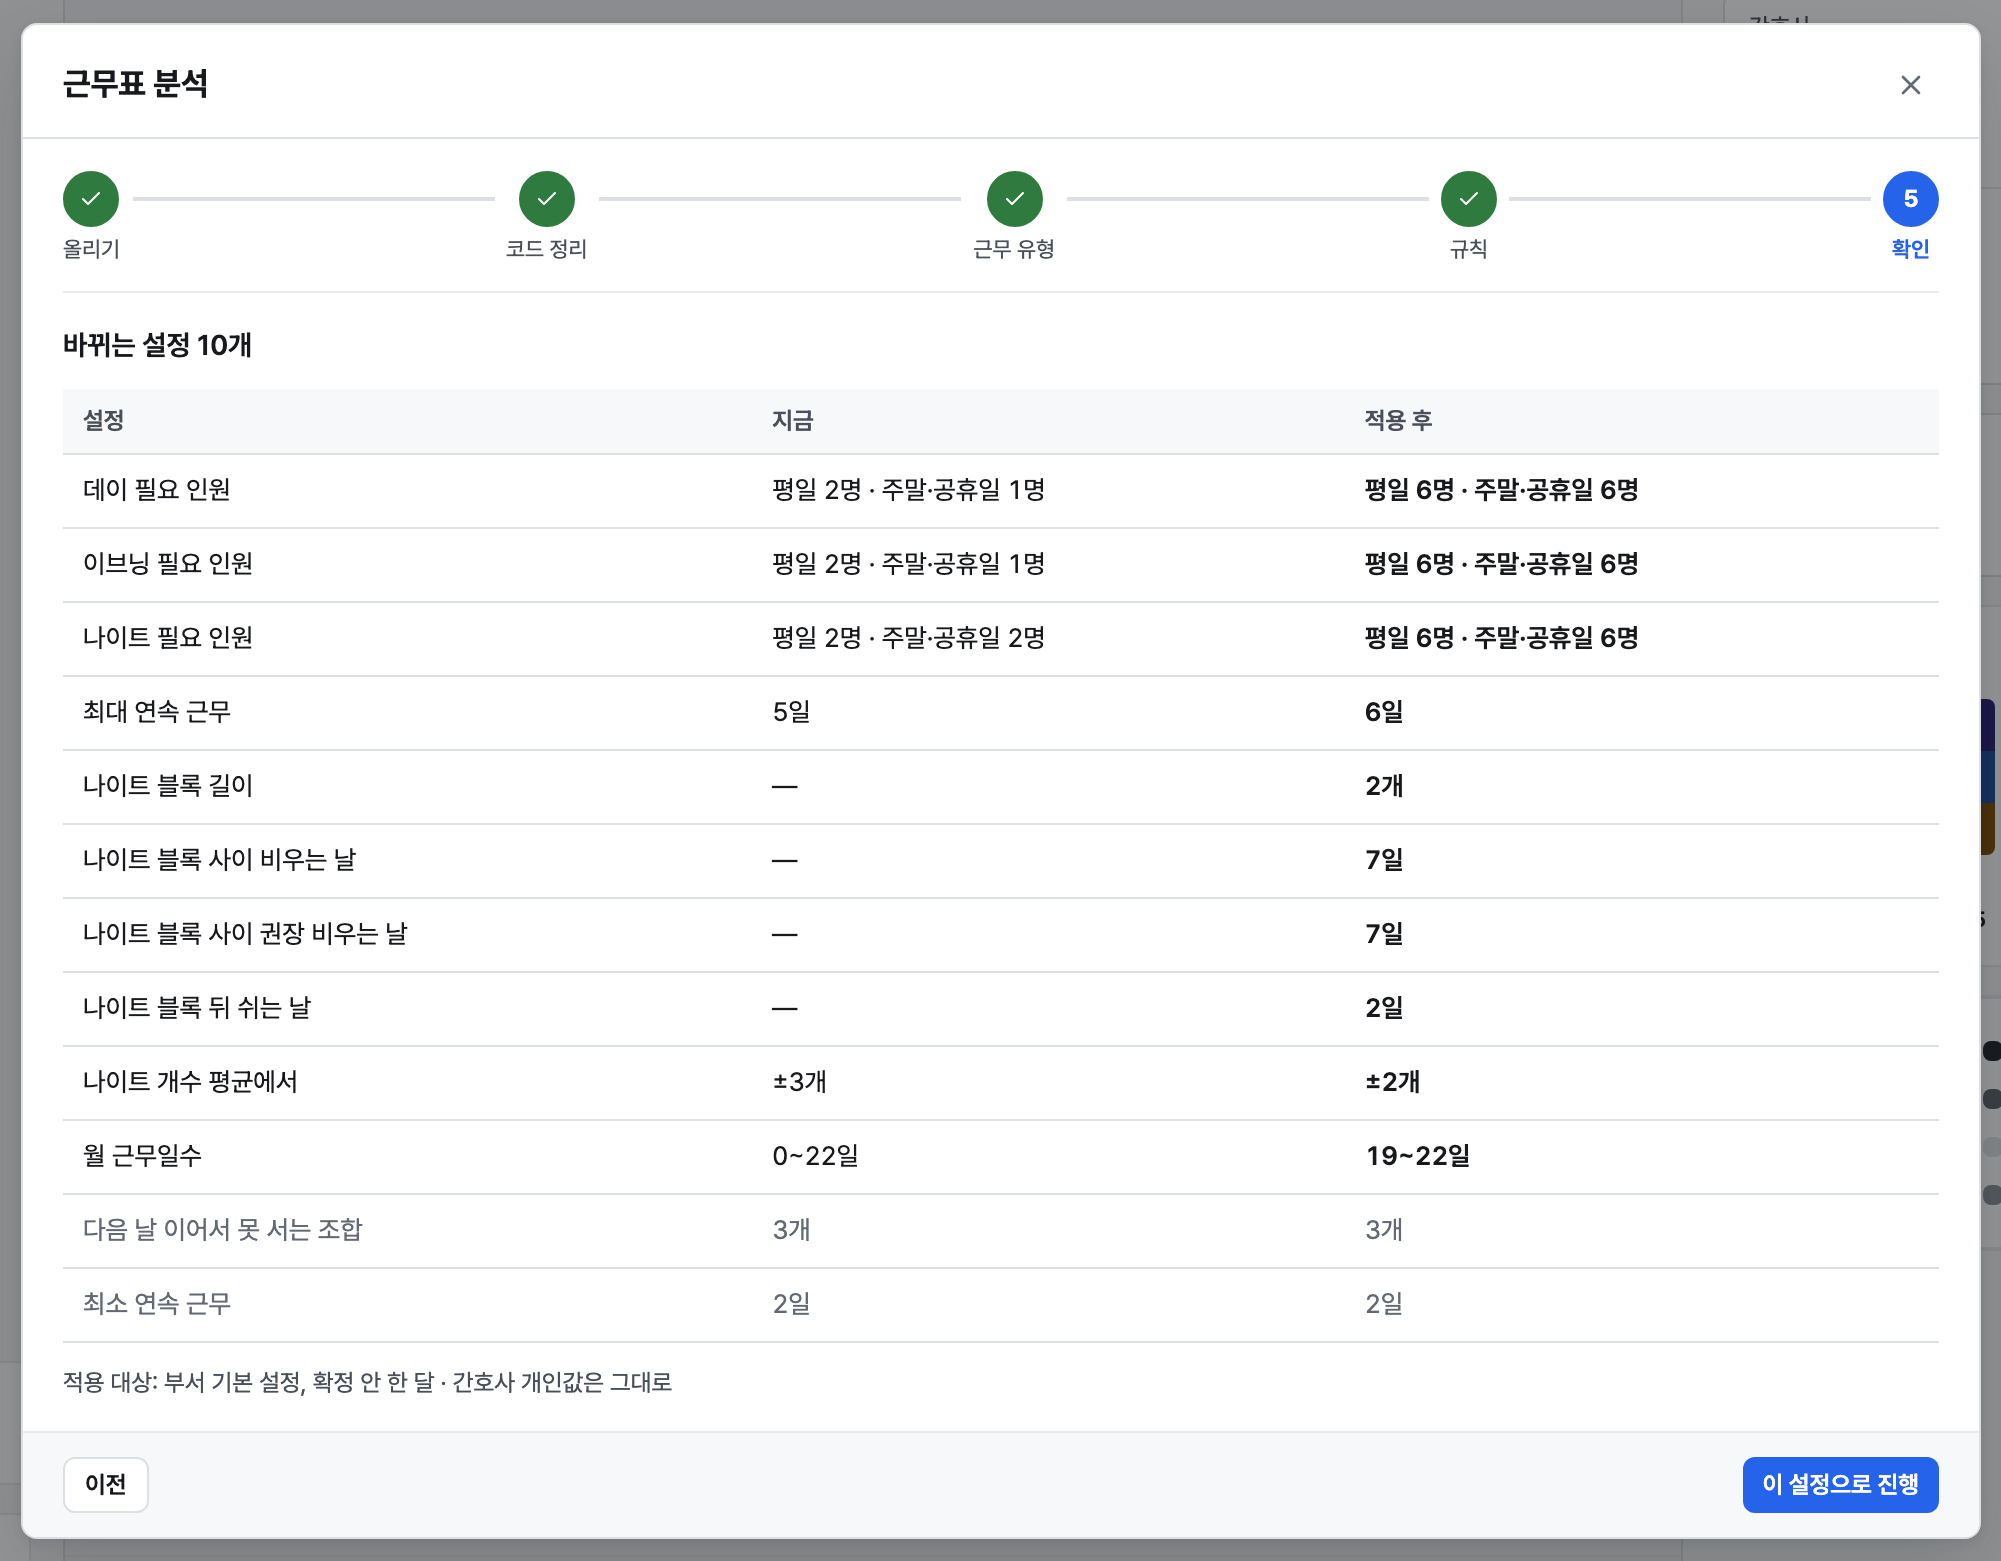The image size is (2001, 1561).
Task: Click the 지금 column header
Action: click(x=792, y=421)
